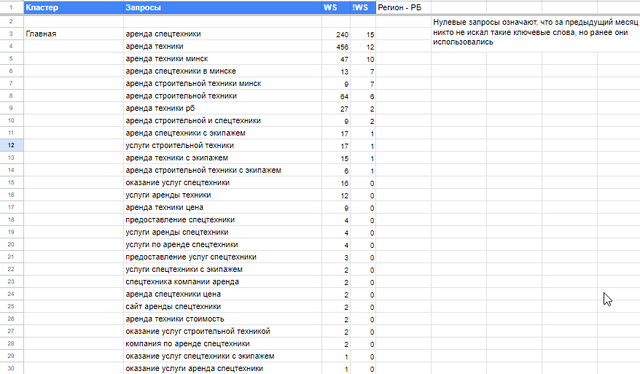This screenshot has height=374, width=640.
Task: Select the 'Запросы' header cell
Action: pyautogui.click(x=222, y=7)
